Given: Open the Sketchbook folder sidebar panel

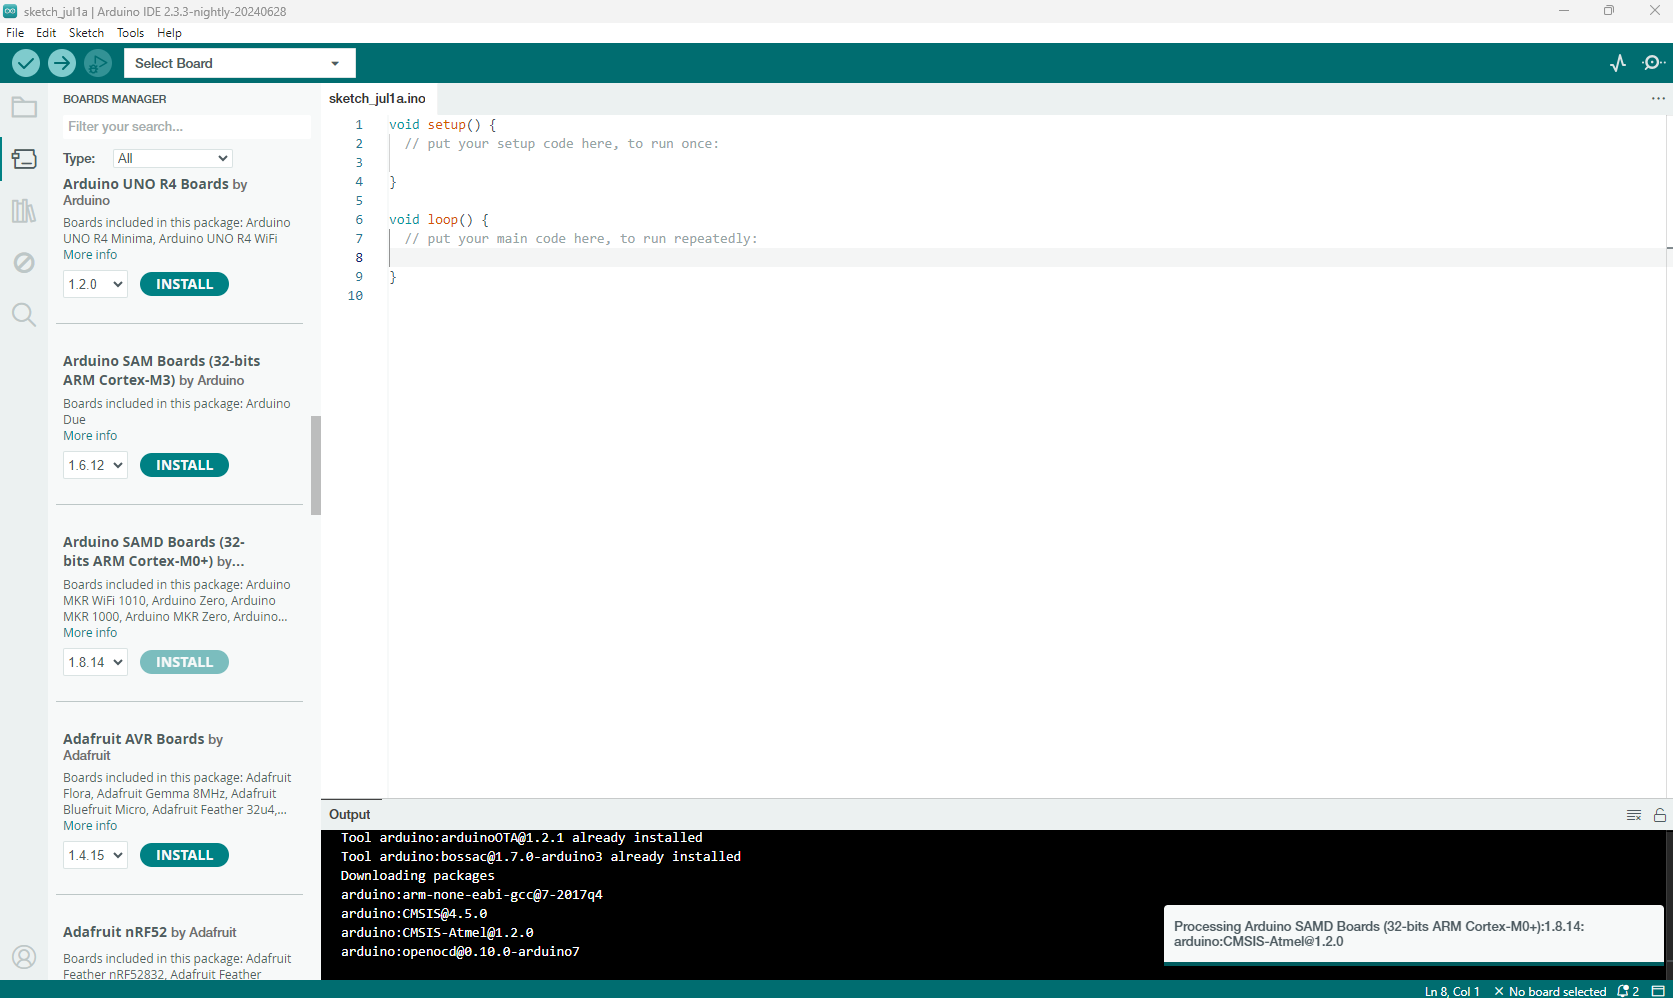Looking at the screenshot, I should point(24,107).
